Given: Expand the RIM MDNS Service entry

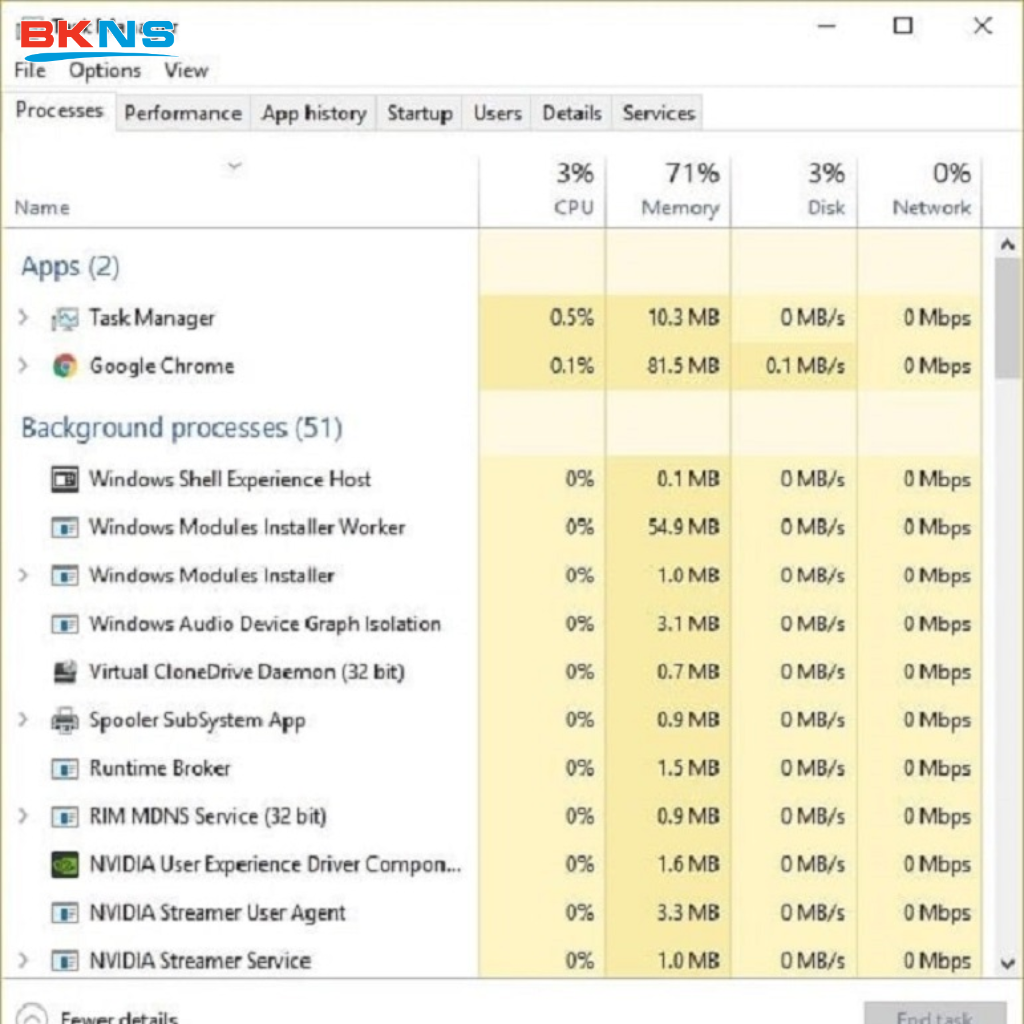Looking at the screenshot, I should [x=23, y=816].
